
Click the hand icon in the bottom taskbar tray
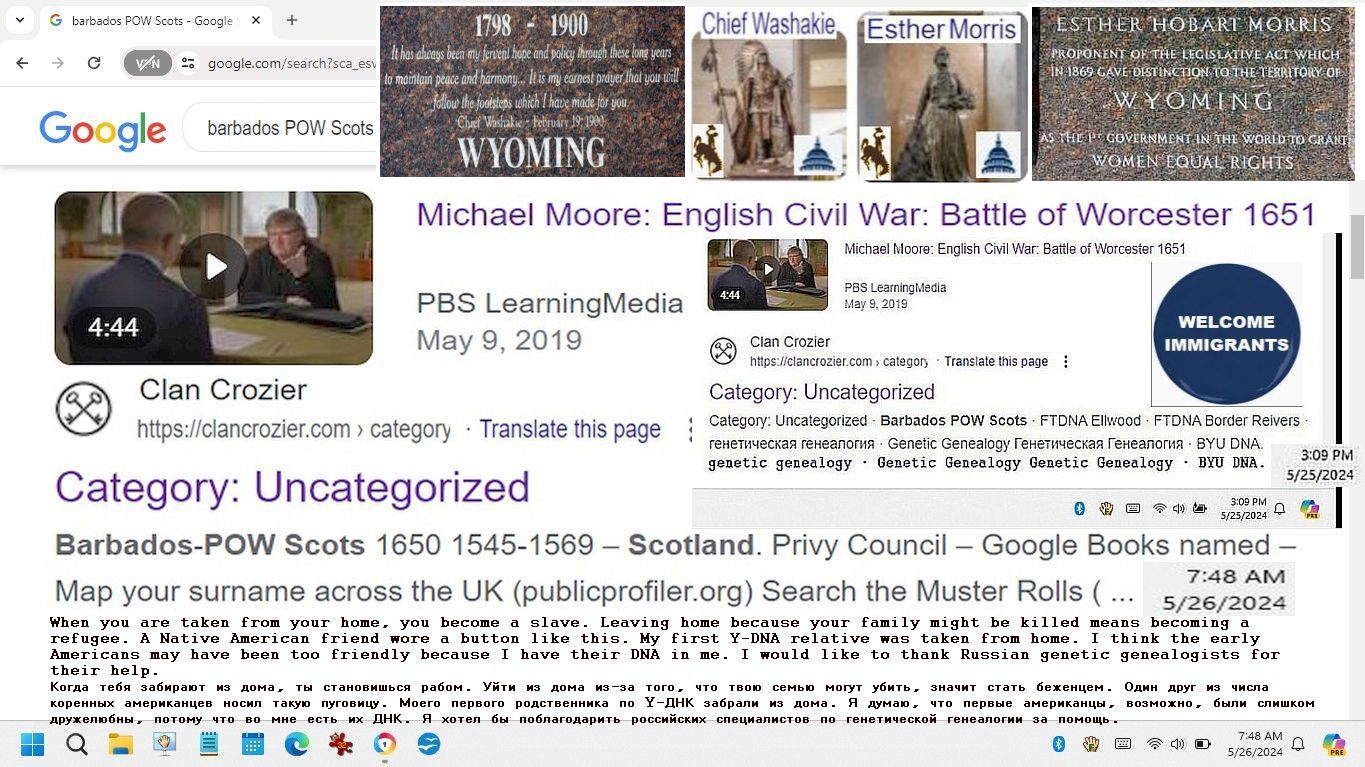pos(1091,744)
